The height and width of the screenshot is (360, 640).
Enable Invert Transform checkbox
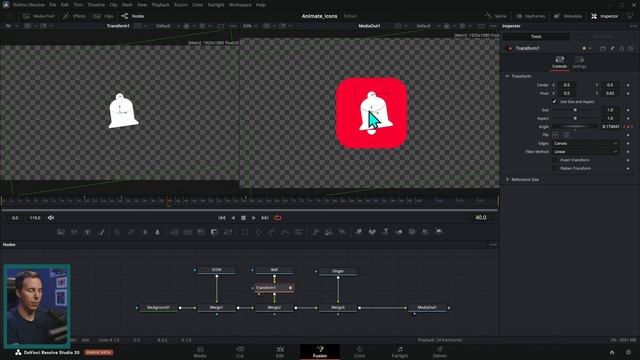[x=554, y=160]
